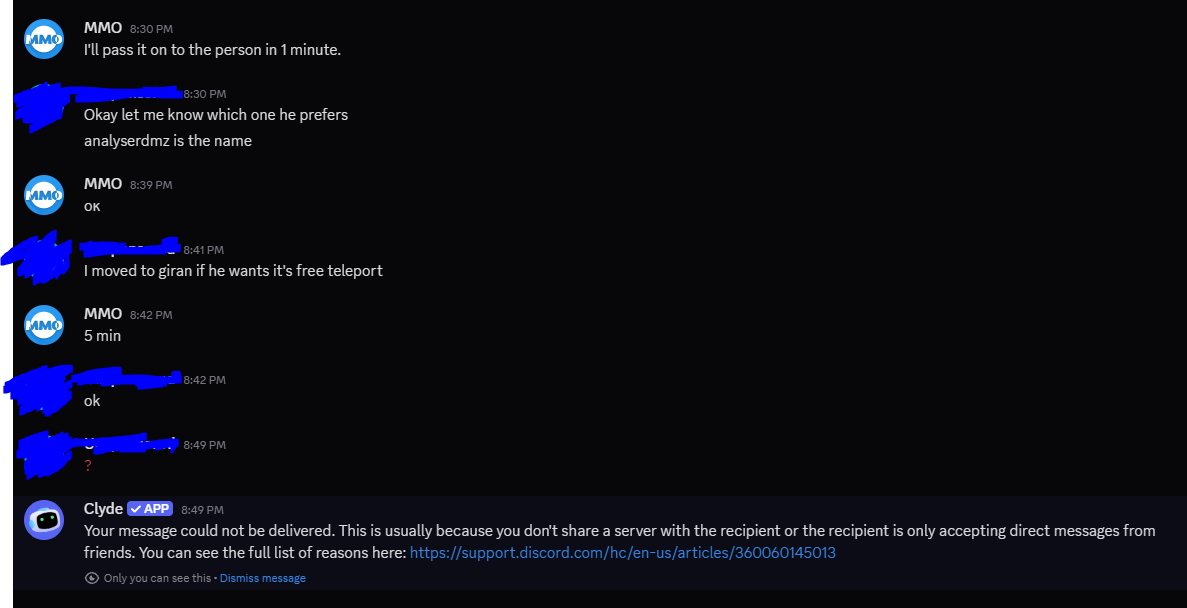This screenshot has width=1187, height=608.
Task: Click MMO username at 8:30 PM
Action: click(x=103, y=28)
